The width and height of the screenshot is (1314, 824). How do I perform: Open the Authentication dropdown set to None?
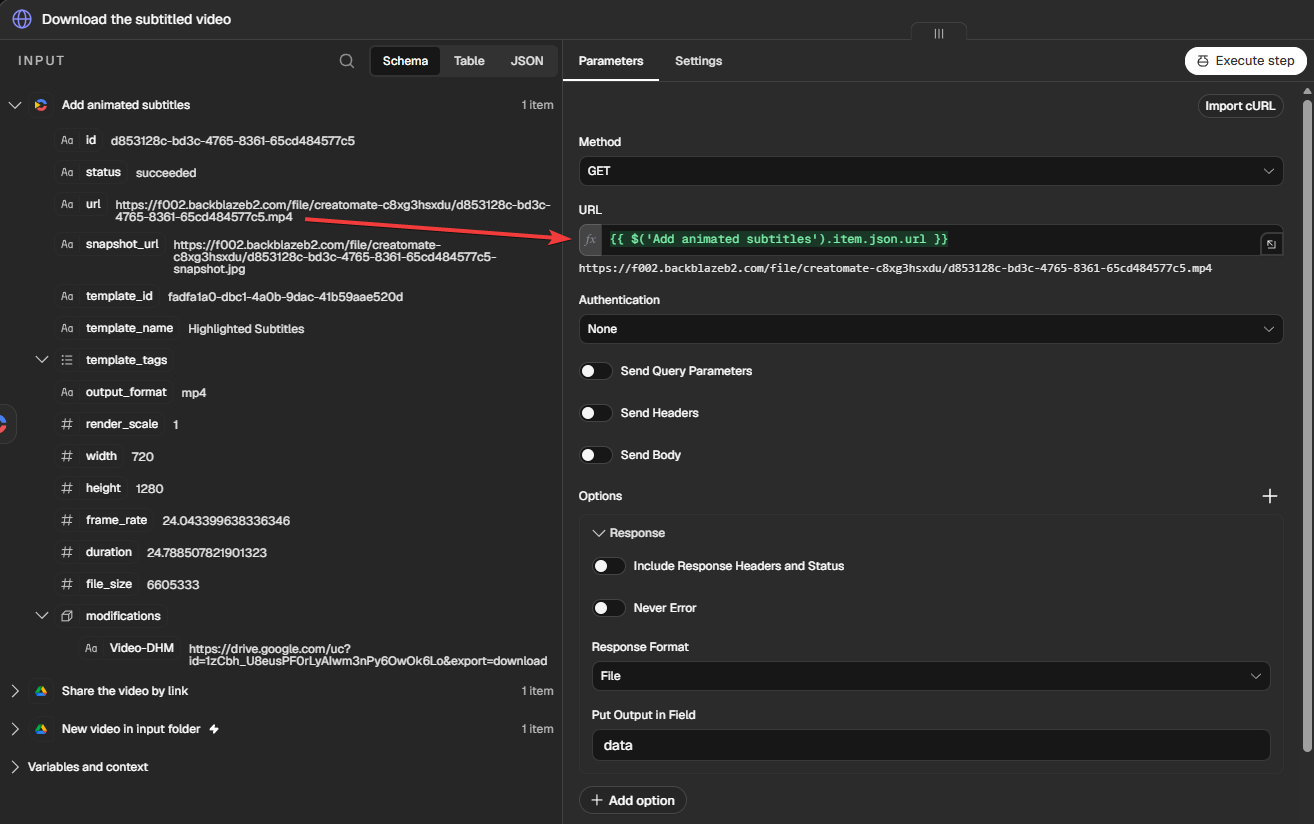pyautogui.click(x=931, y=329)
